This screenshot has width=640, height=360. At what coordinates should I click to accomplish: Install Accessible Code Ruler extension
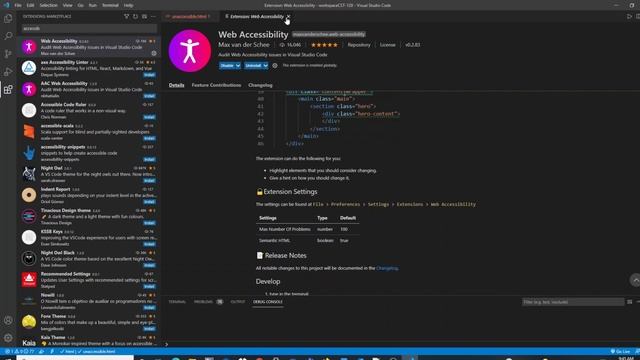[149, 117]
